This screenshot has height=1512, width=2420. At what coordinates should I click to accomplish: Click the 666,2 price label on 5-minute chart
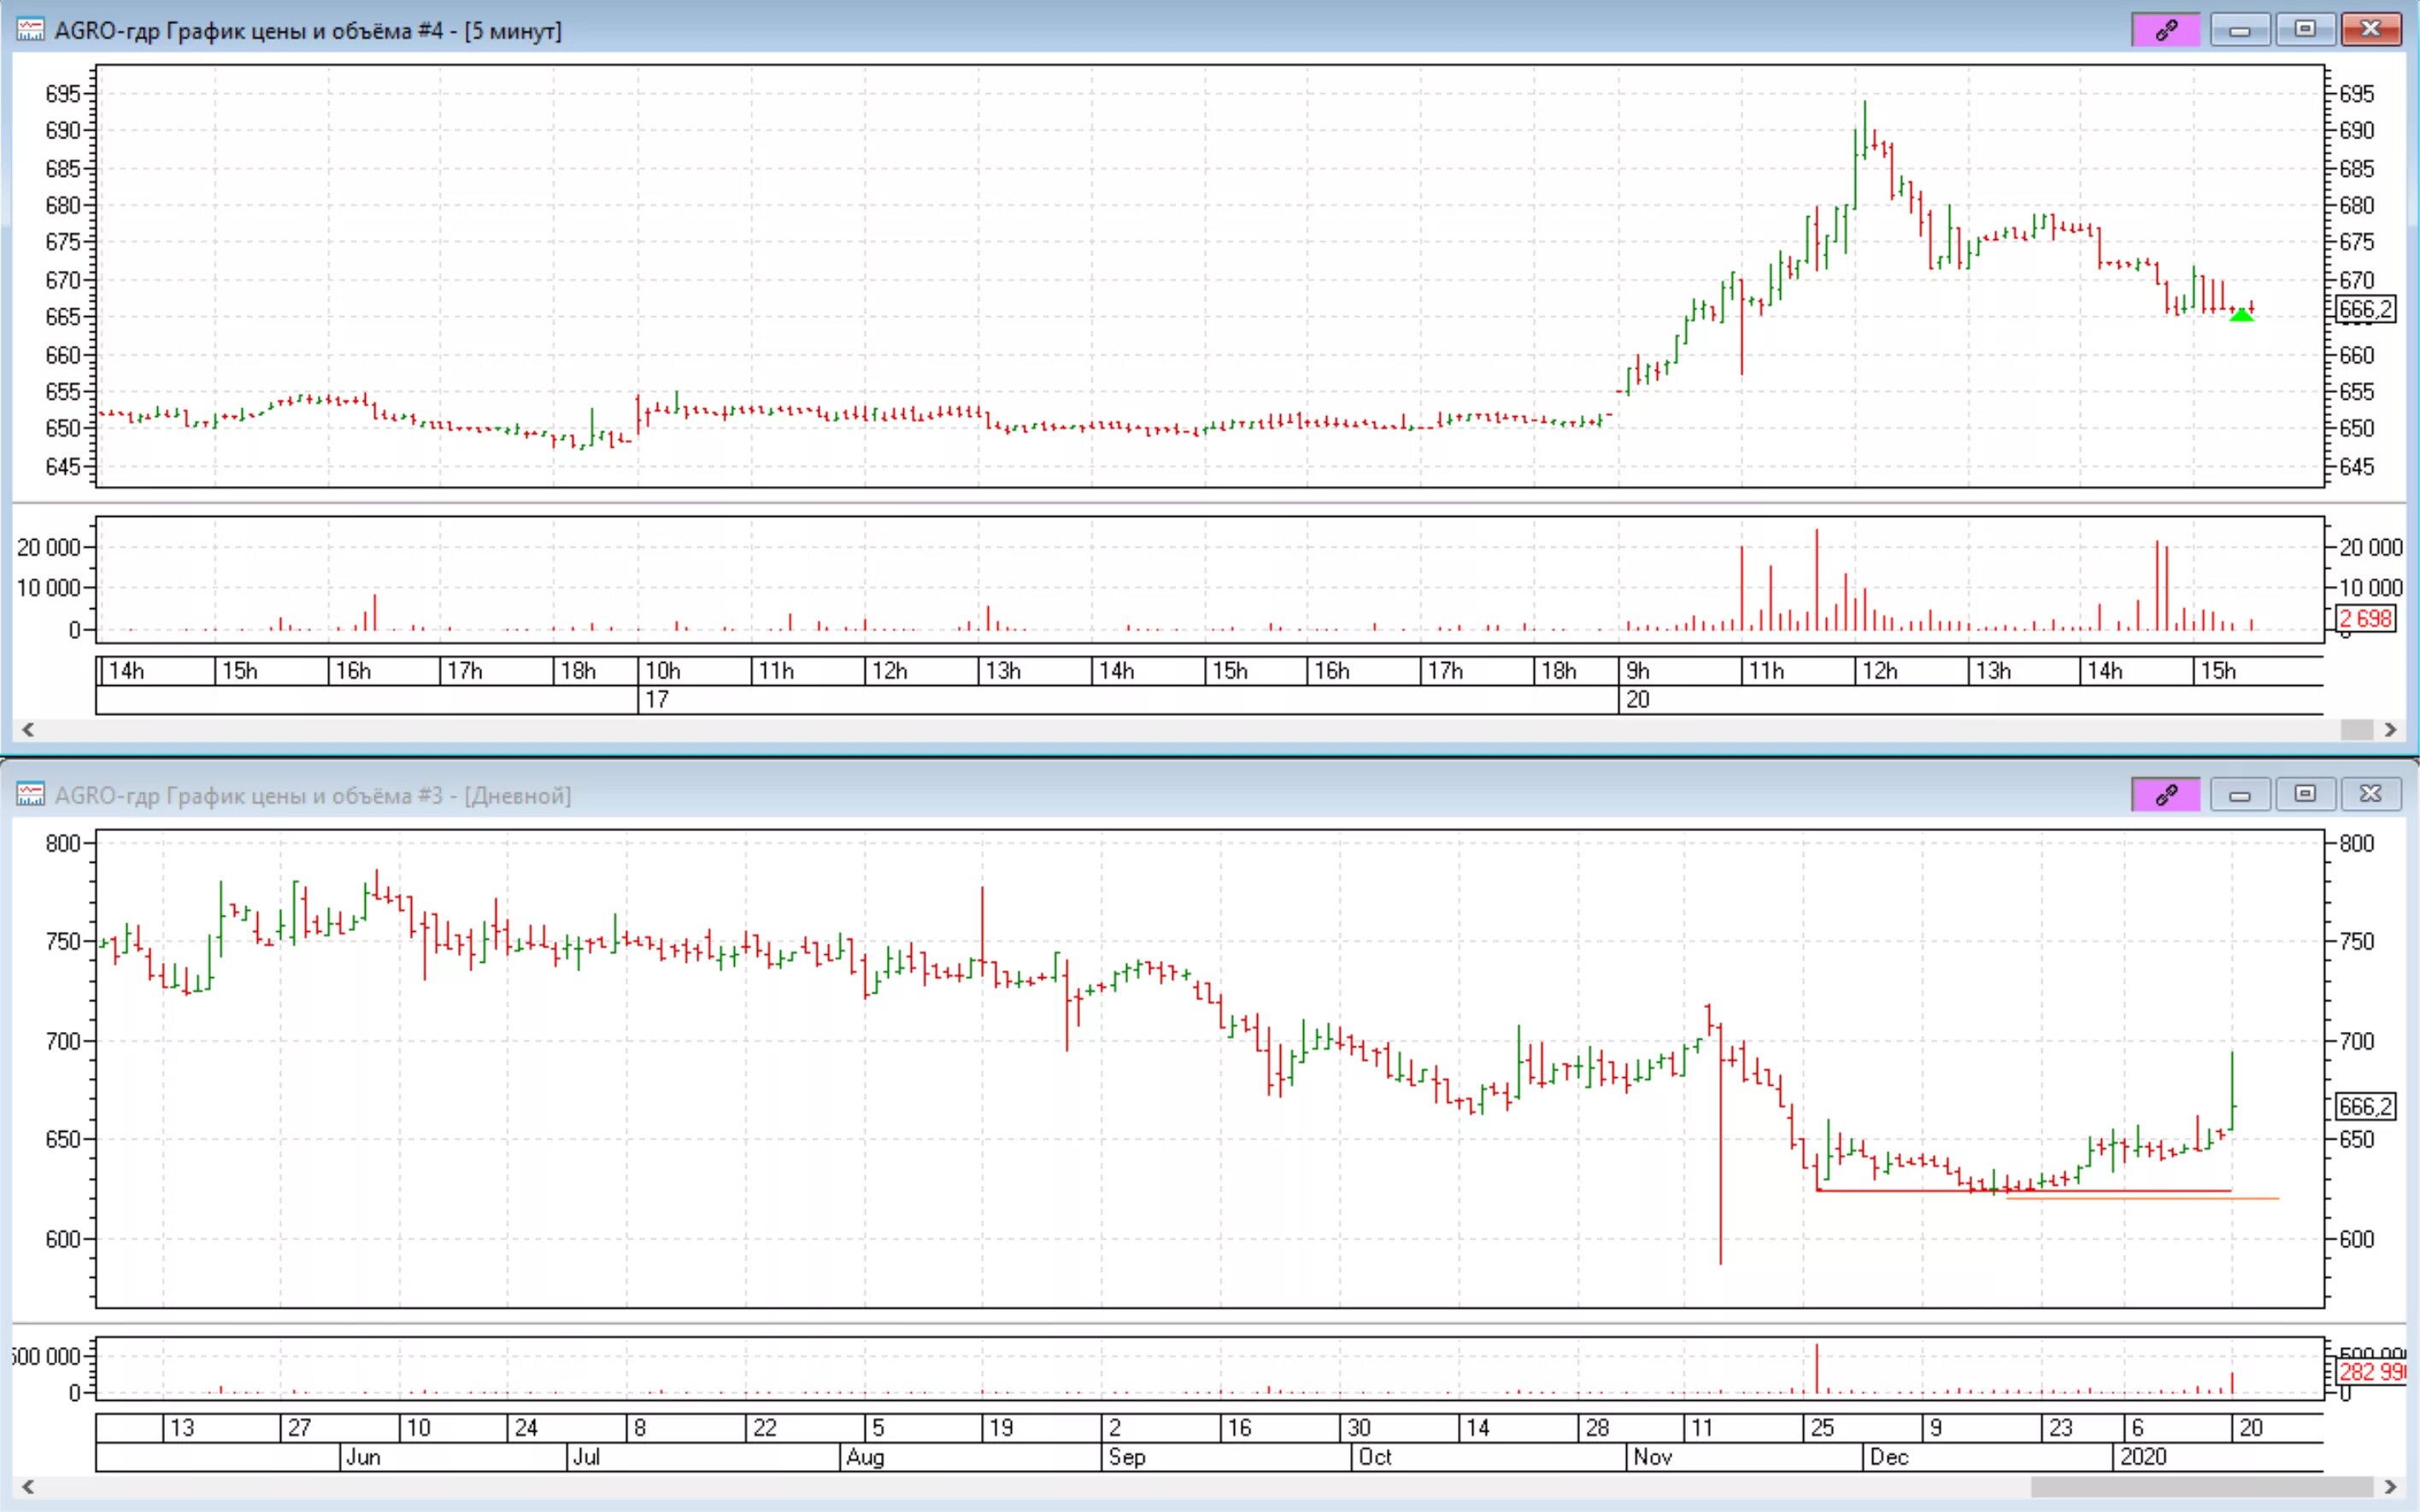pyautogui.click(x=2365, y=309)
